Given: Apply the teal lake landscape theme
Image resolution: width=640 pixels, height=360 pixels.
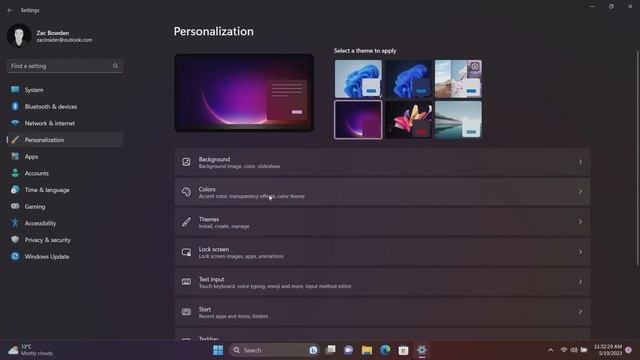Looking at the screenshot, I should pos(458,120).
